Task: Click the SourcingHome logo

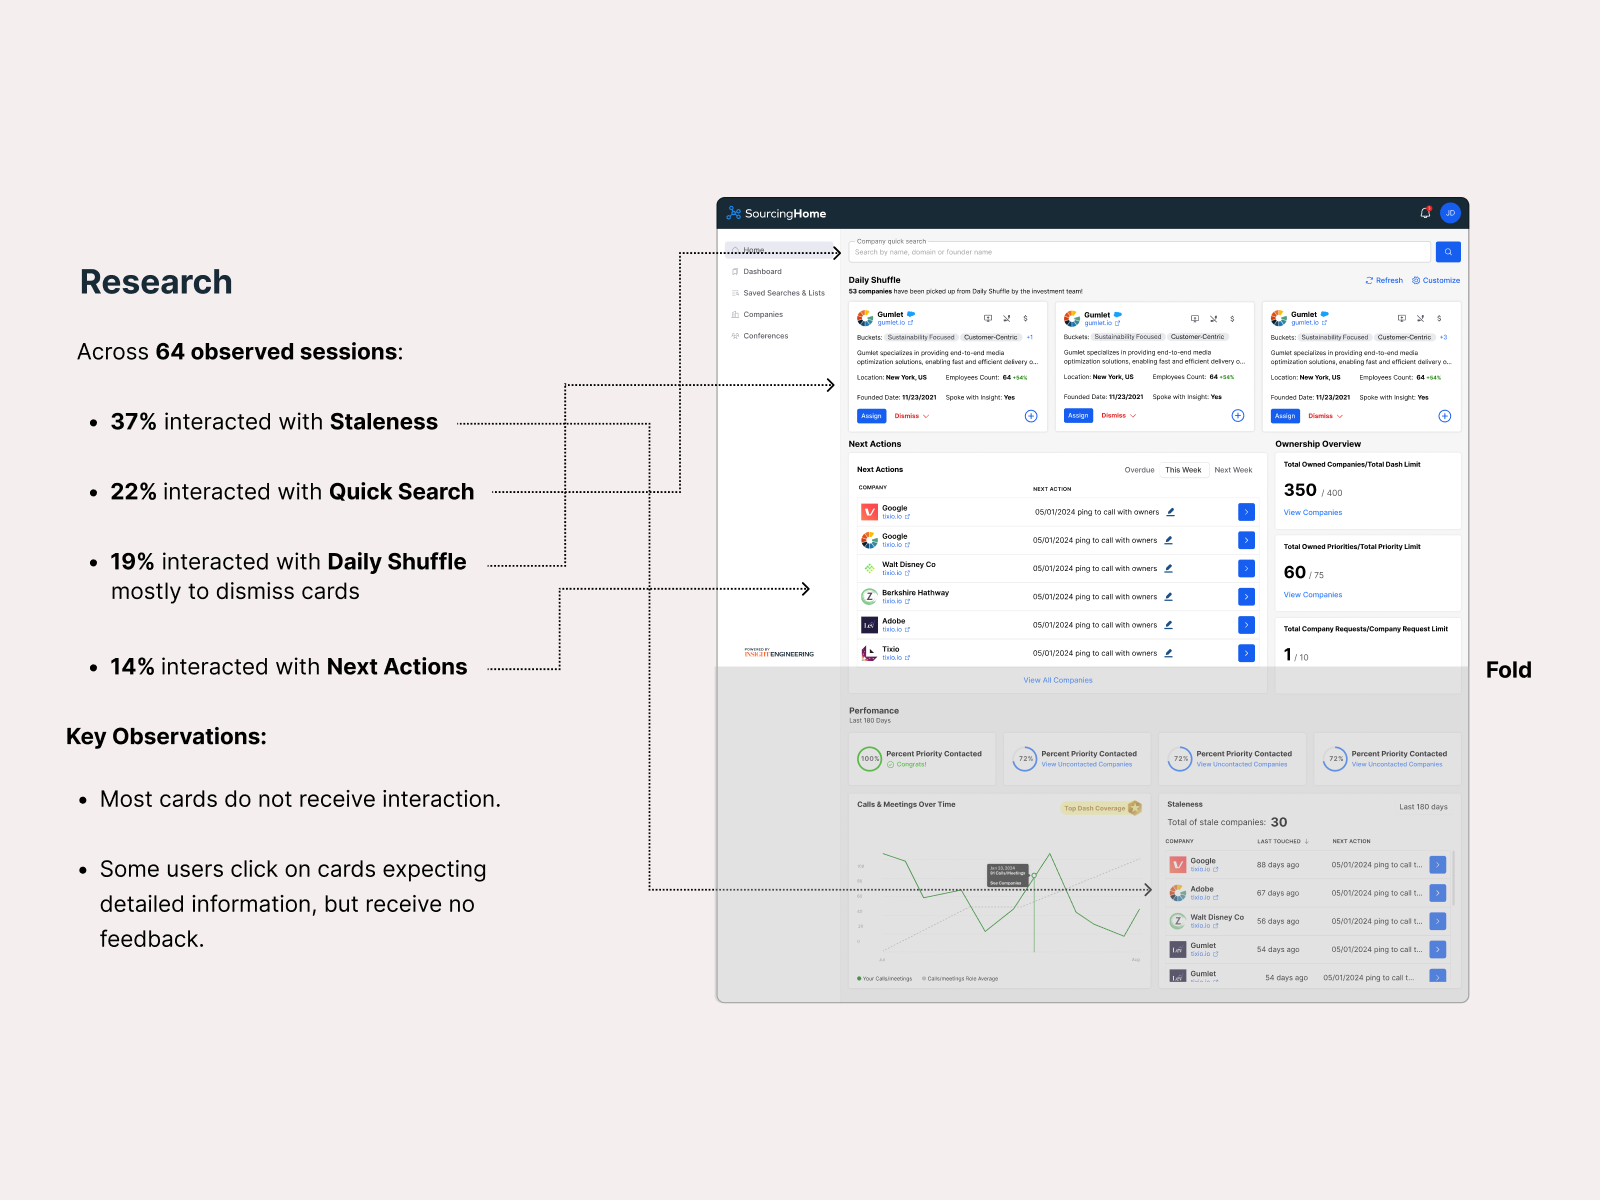Action: tap(777, 213)
